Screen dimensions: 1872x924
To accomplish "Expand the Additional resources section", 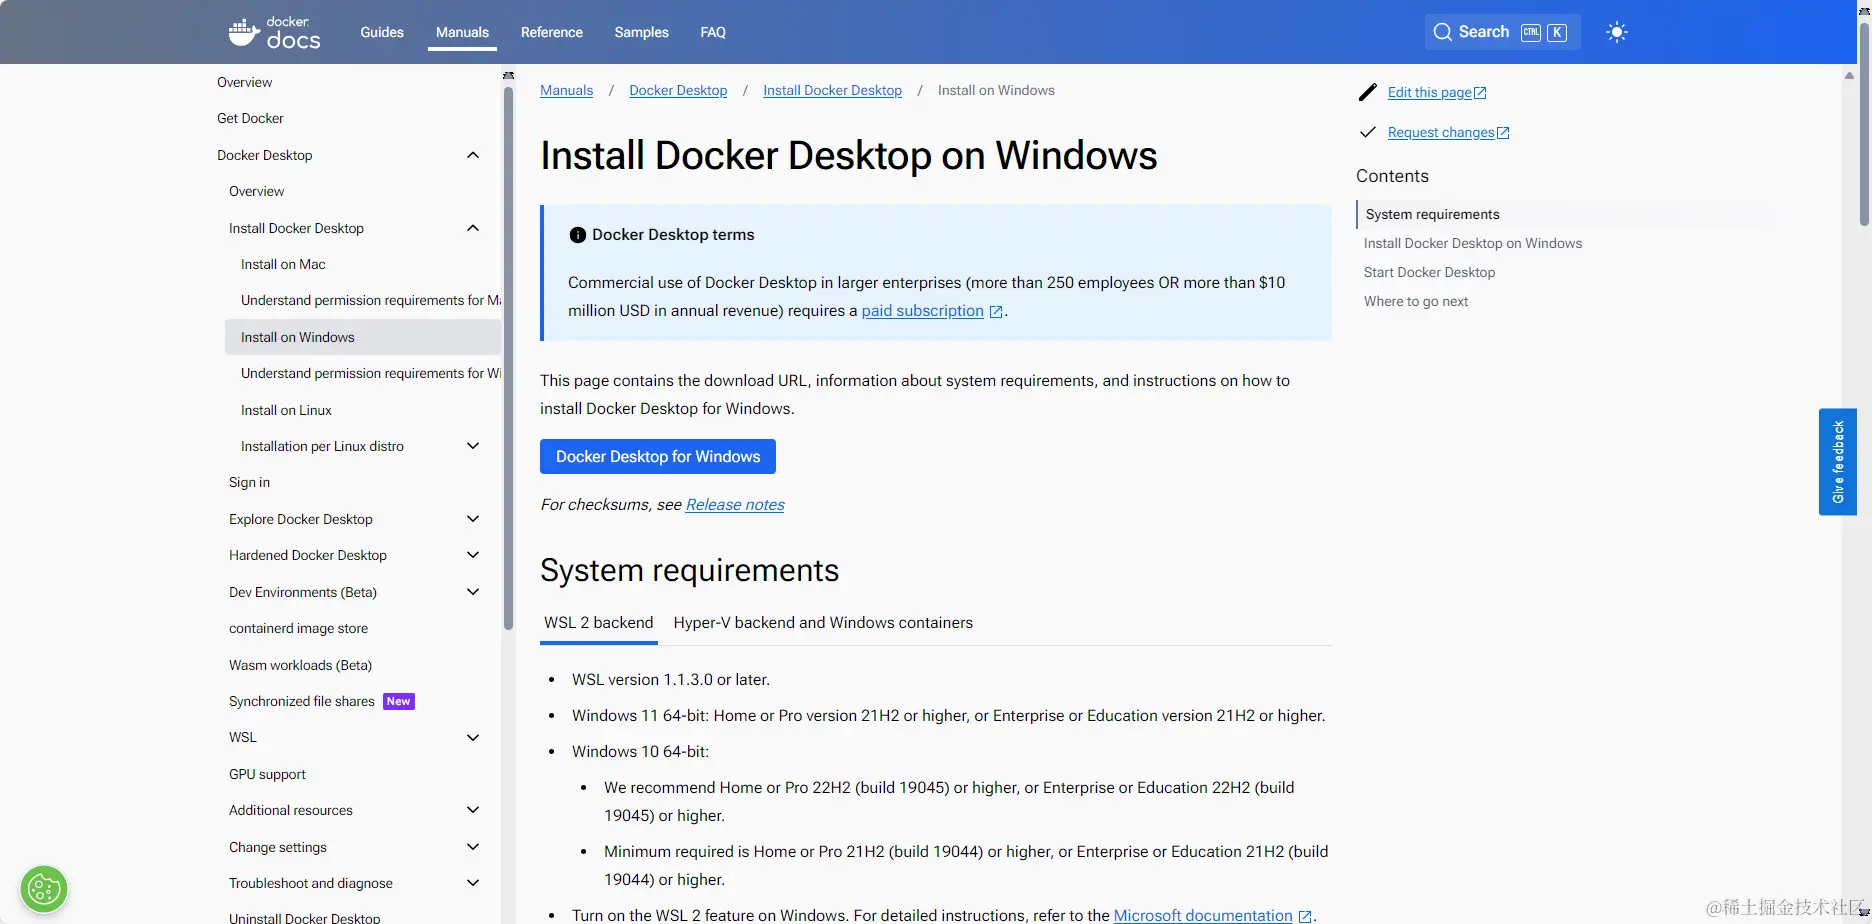I will [x=473, y=810].
